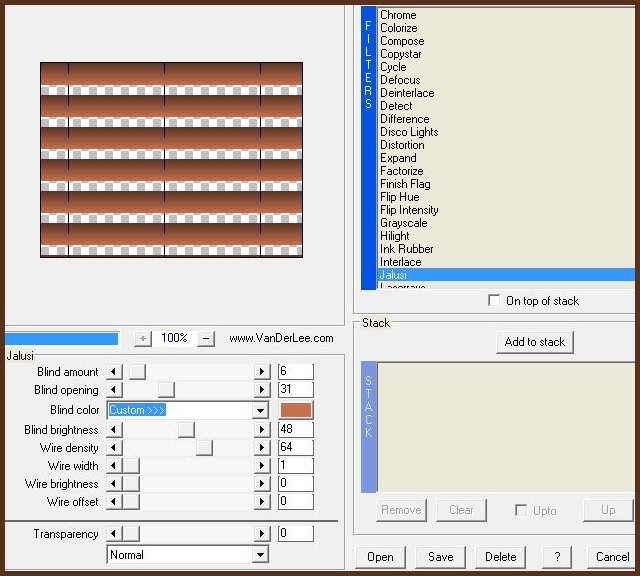Screen dimensions: 640x576
Task: Click the Delete button
Action: tap(500, 557)
